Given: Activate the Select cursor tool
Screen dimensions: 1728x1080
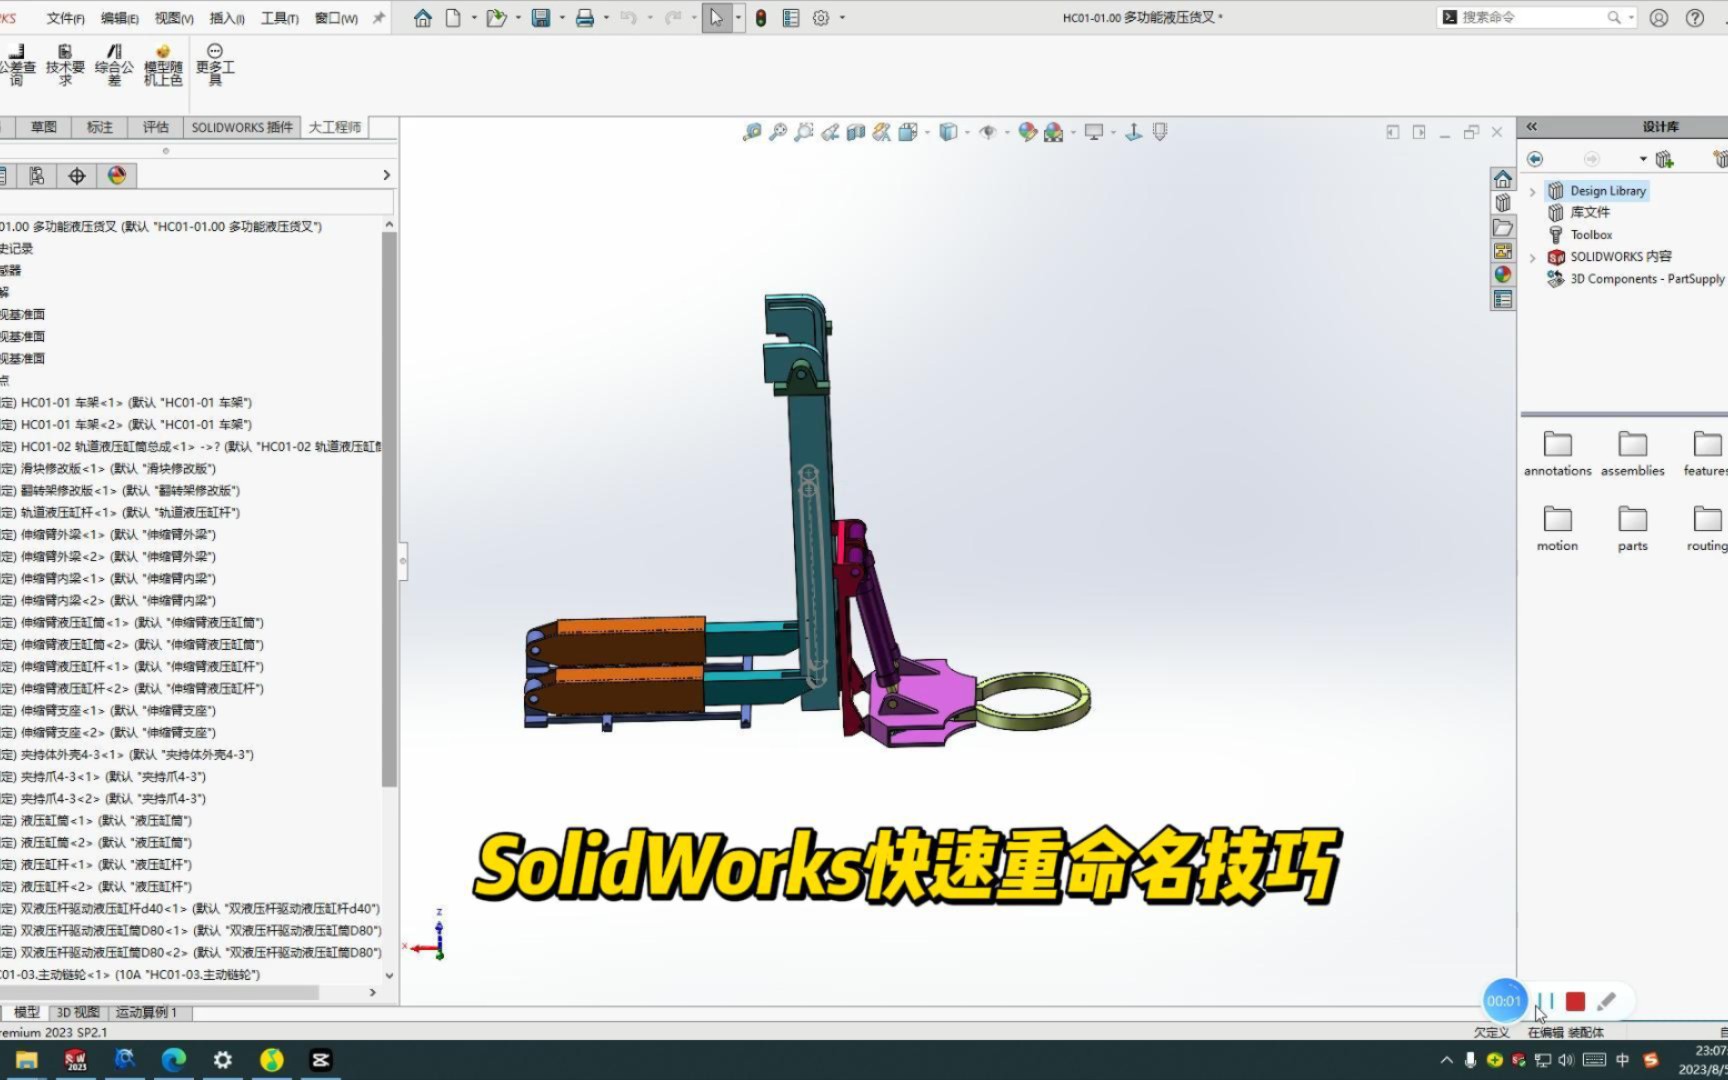Looking at the screenshot, I should tap(716, 18).
